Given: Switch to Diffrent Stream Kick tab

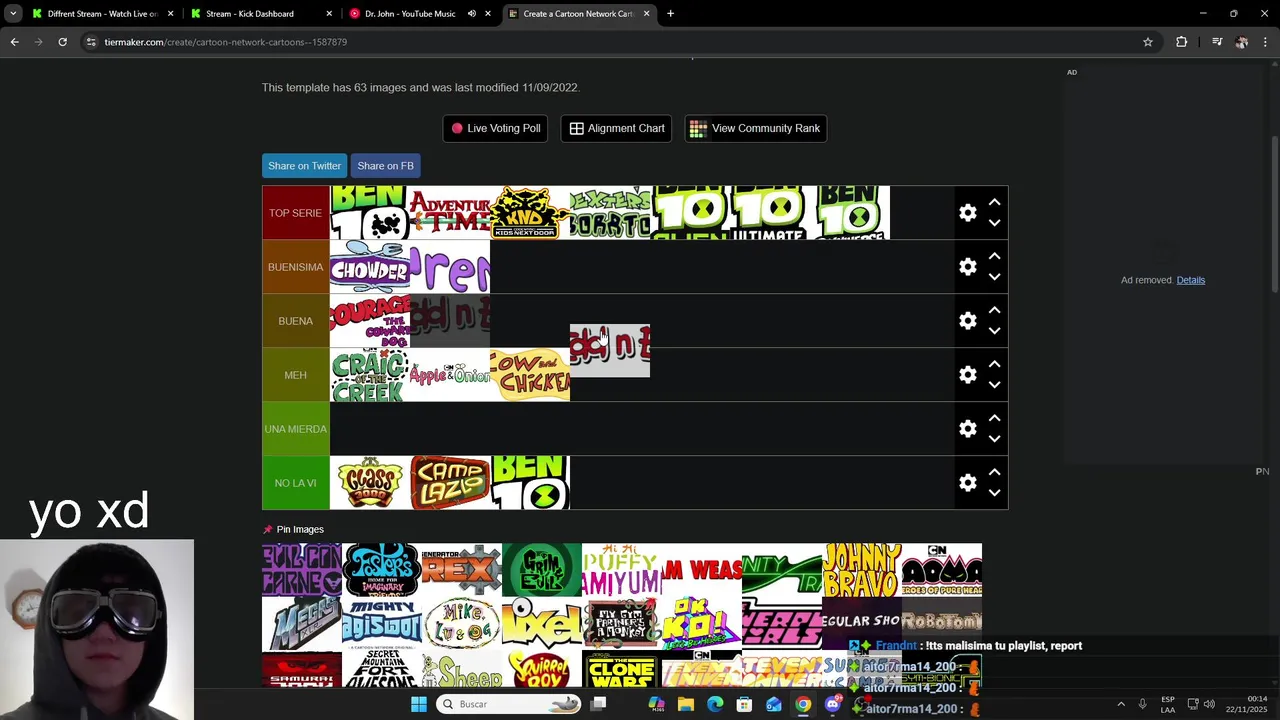Looking at the screenshot, I should 102,14.
